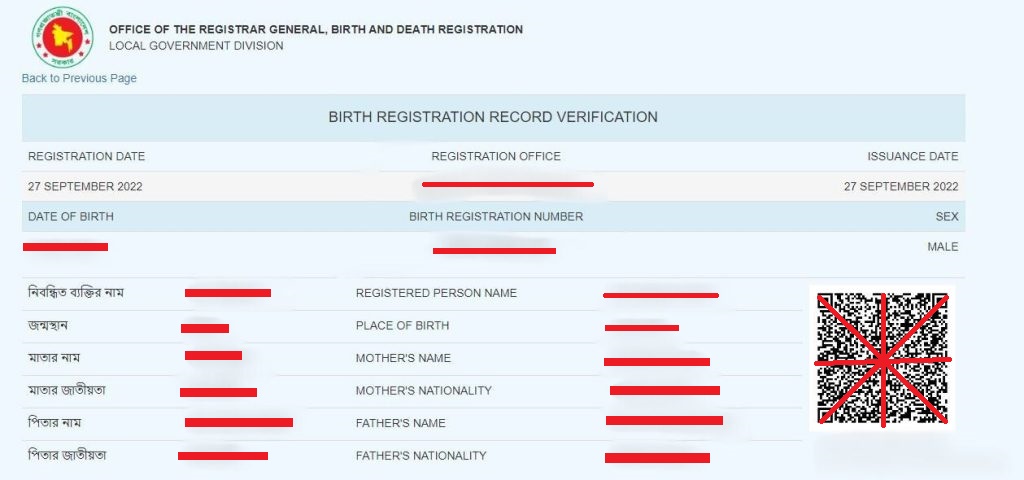Click the Registered Person Name label
Screen dimensions: 1024x480
coord(436,293)
